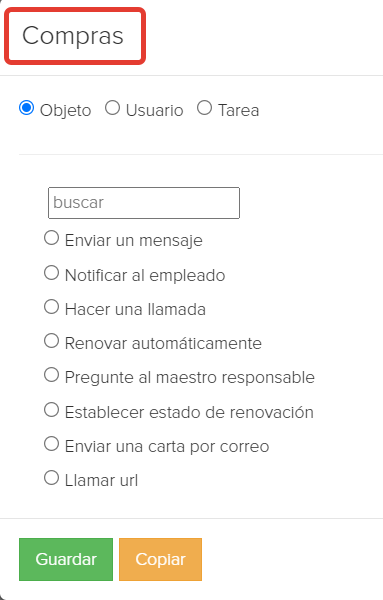Choose the Enviar un mensaje option
The image size is (383, 600).
[51, 238]
